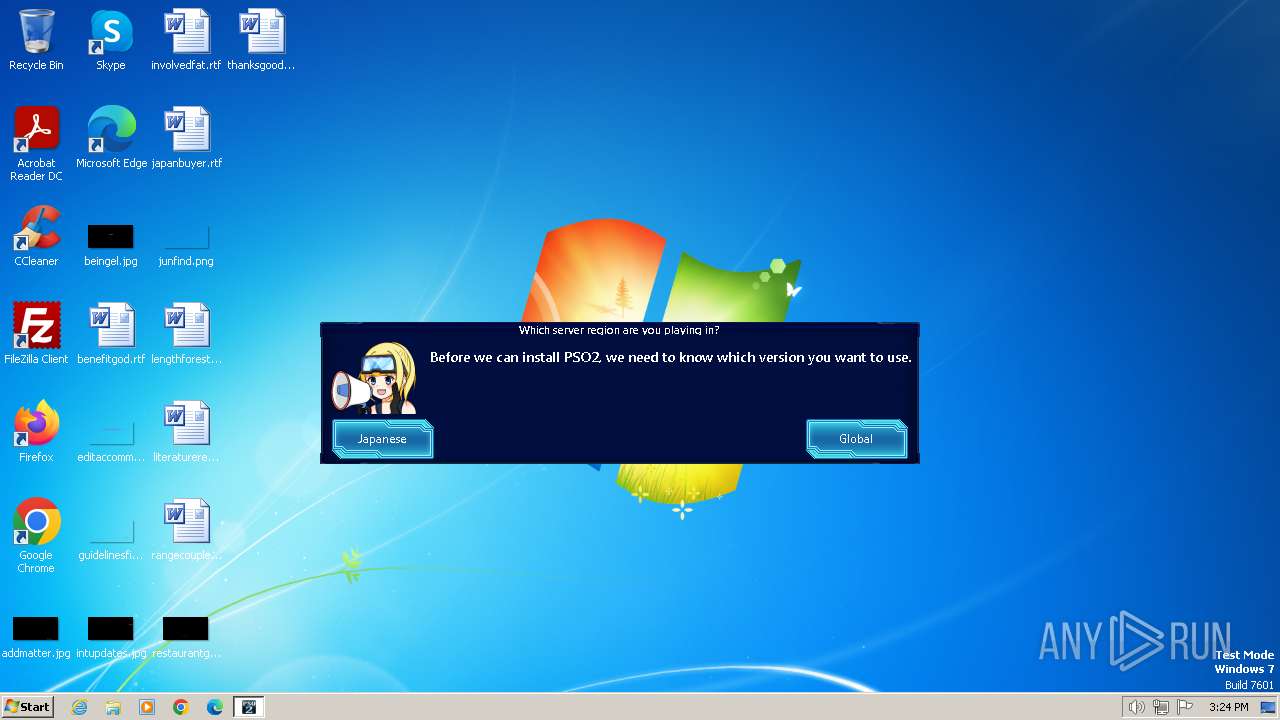Open the Recycle Bin icon
Image resolution: width=1280 pixels, height=720 pixels.
point(36,40)
